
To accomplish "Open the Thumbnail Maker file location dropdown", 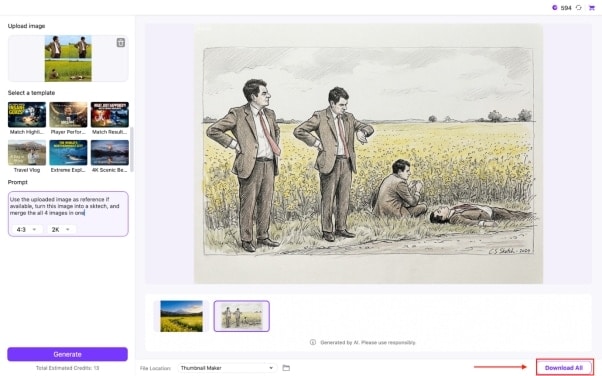I will [227, 368].
